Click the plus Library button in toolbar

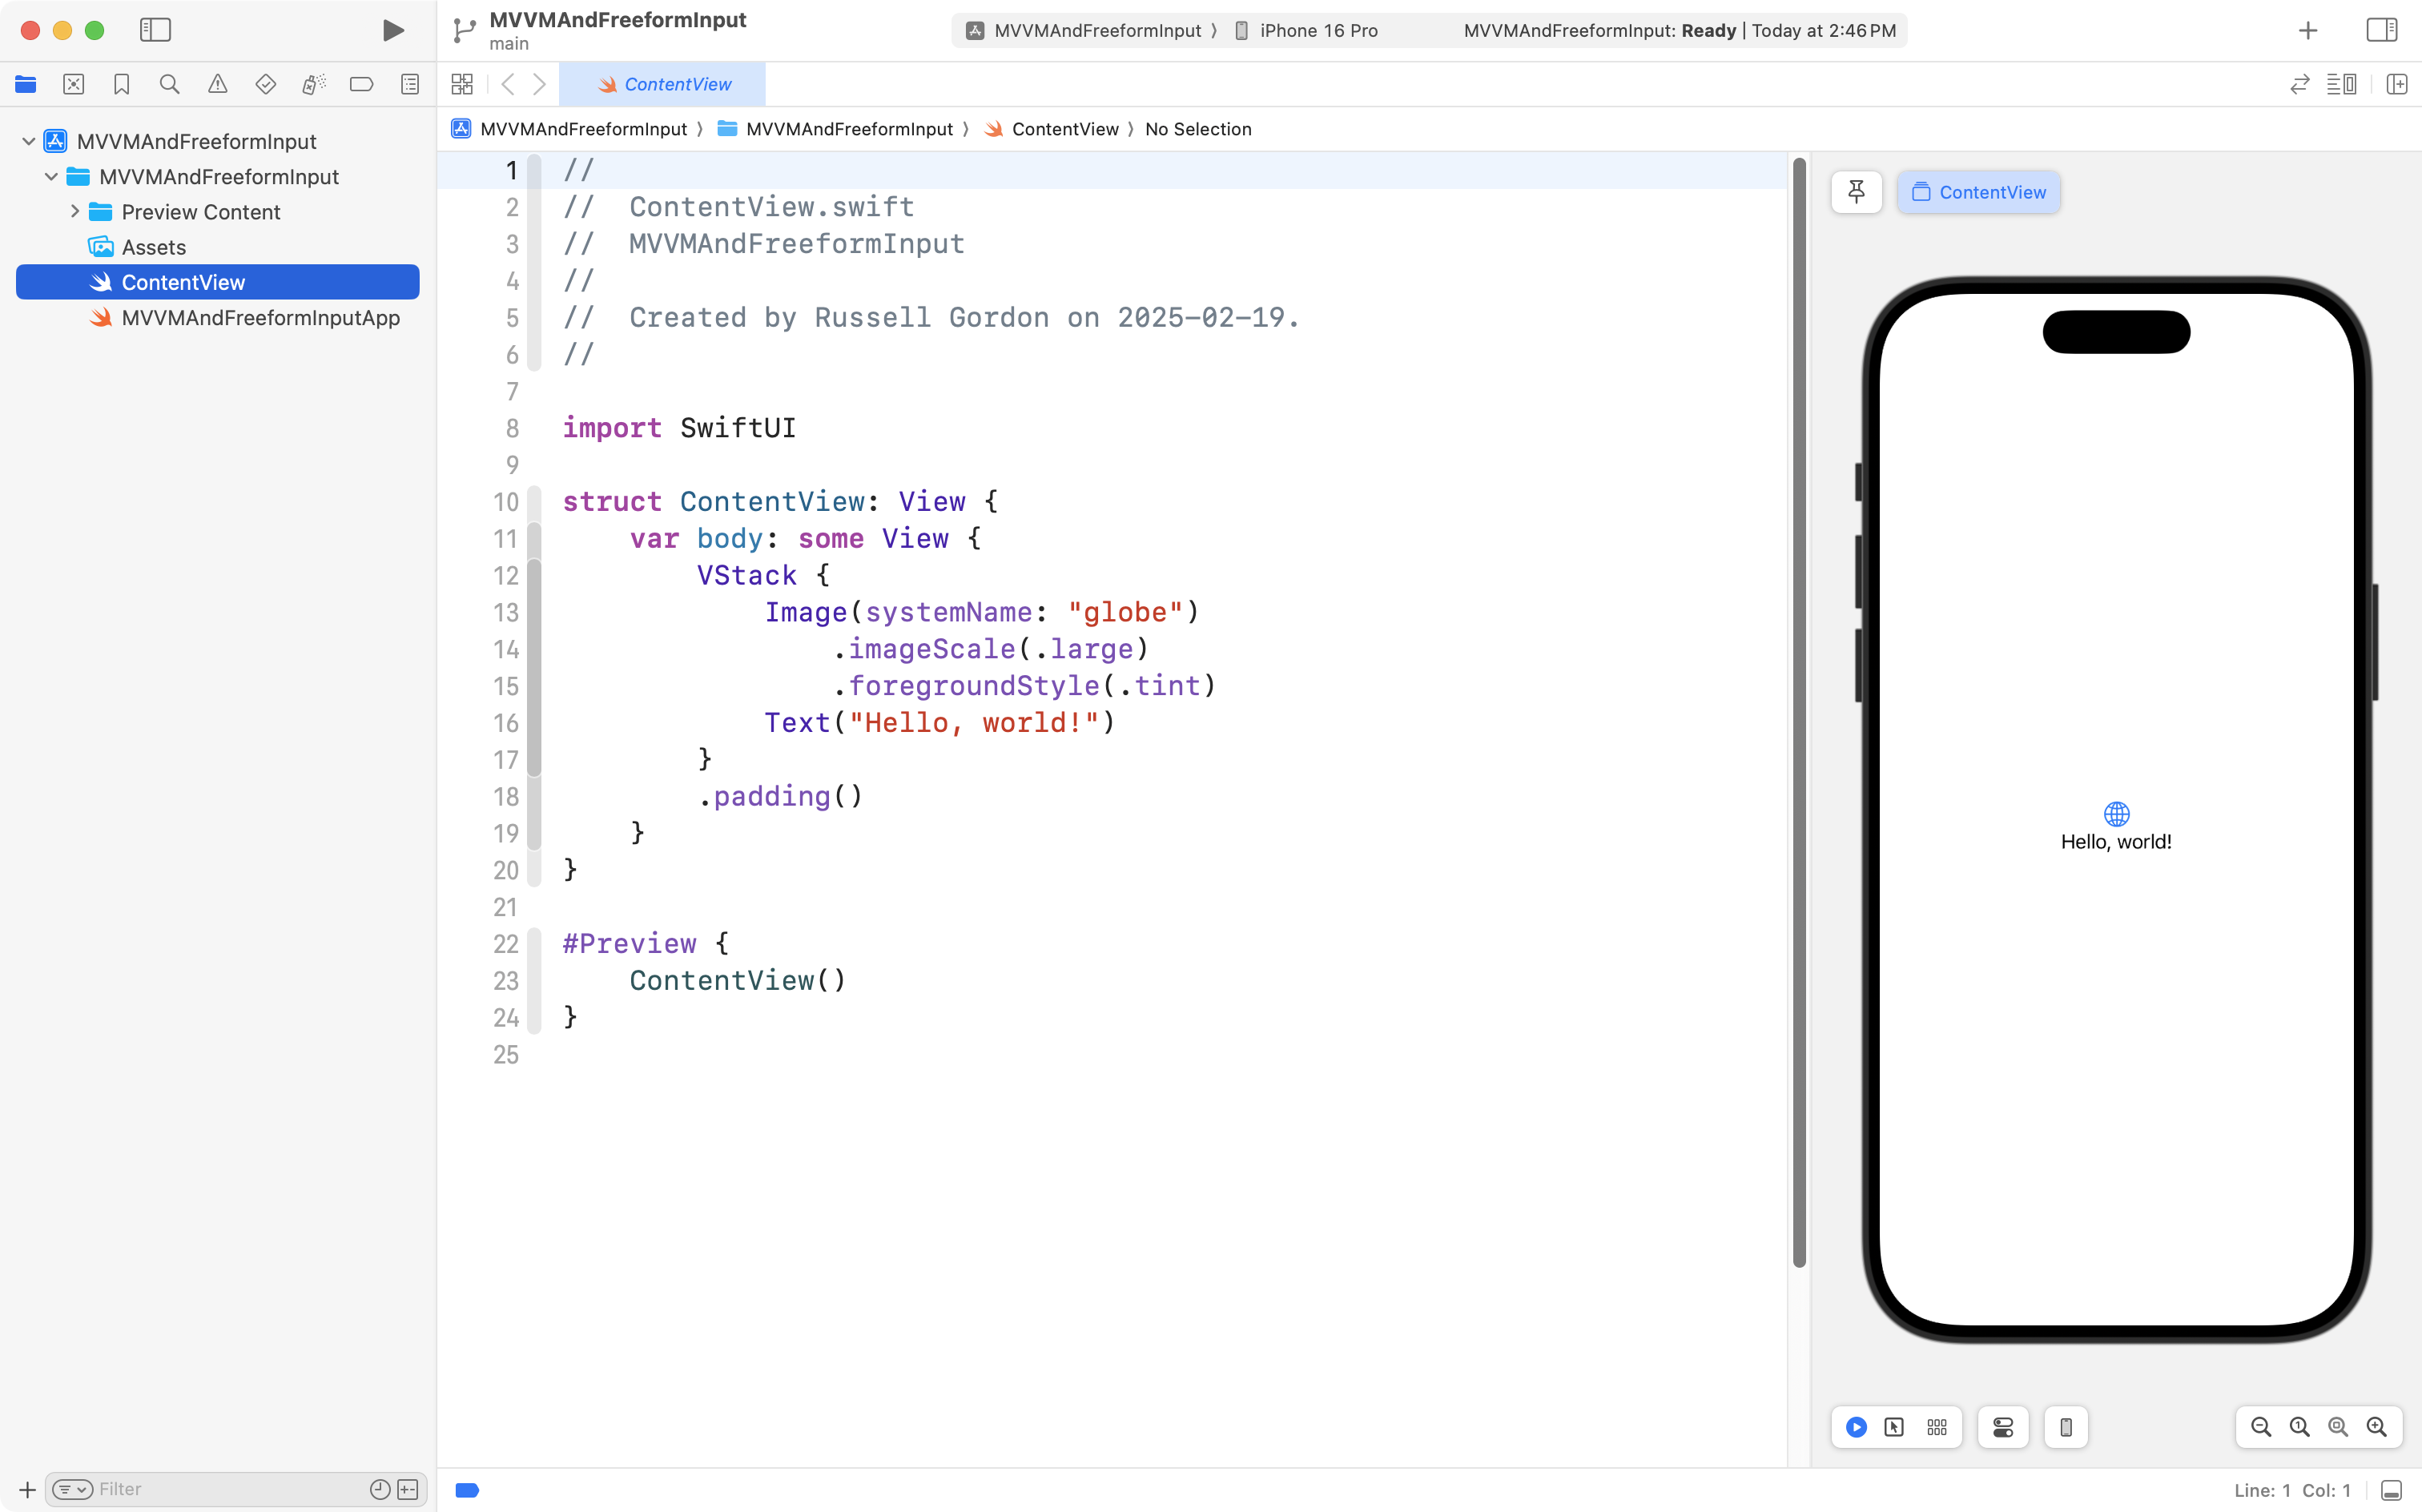(x=2307, y=30)
